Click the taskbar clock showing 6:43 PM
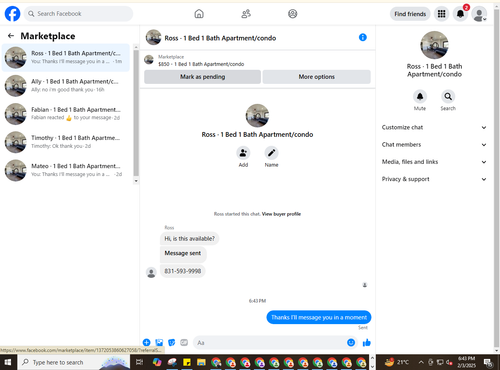 [x=466, y=362]
